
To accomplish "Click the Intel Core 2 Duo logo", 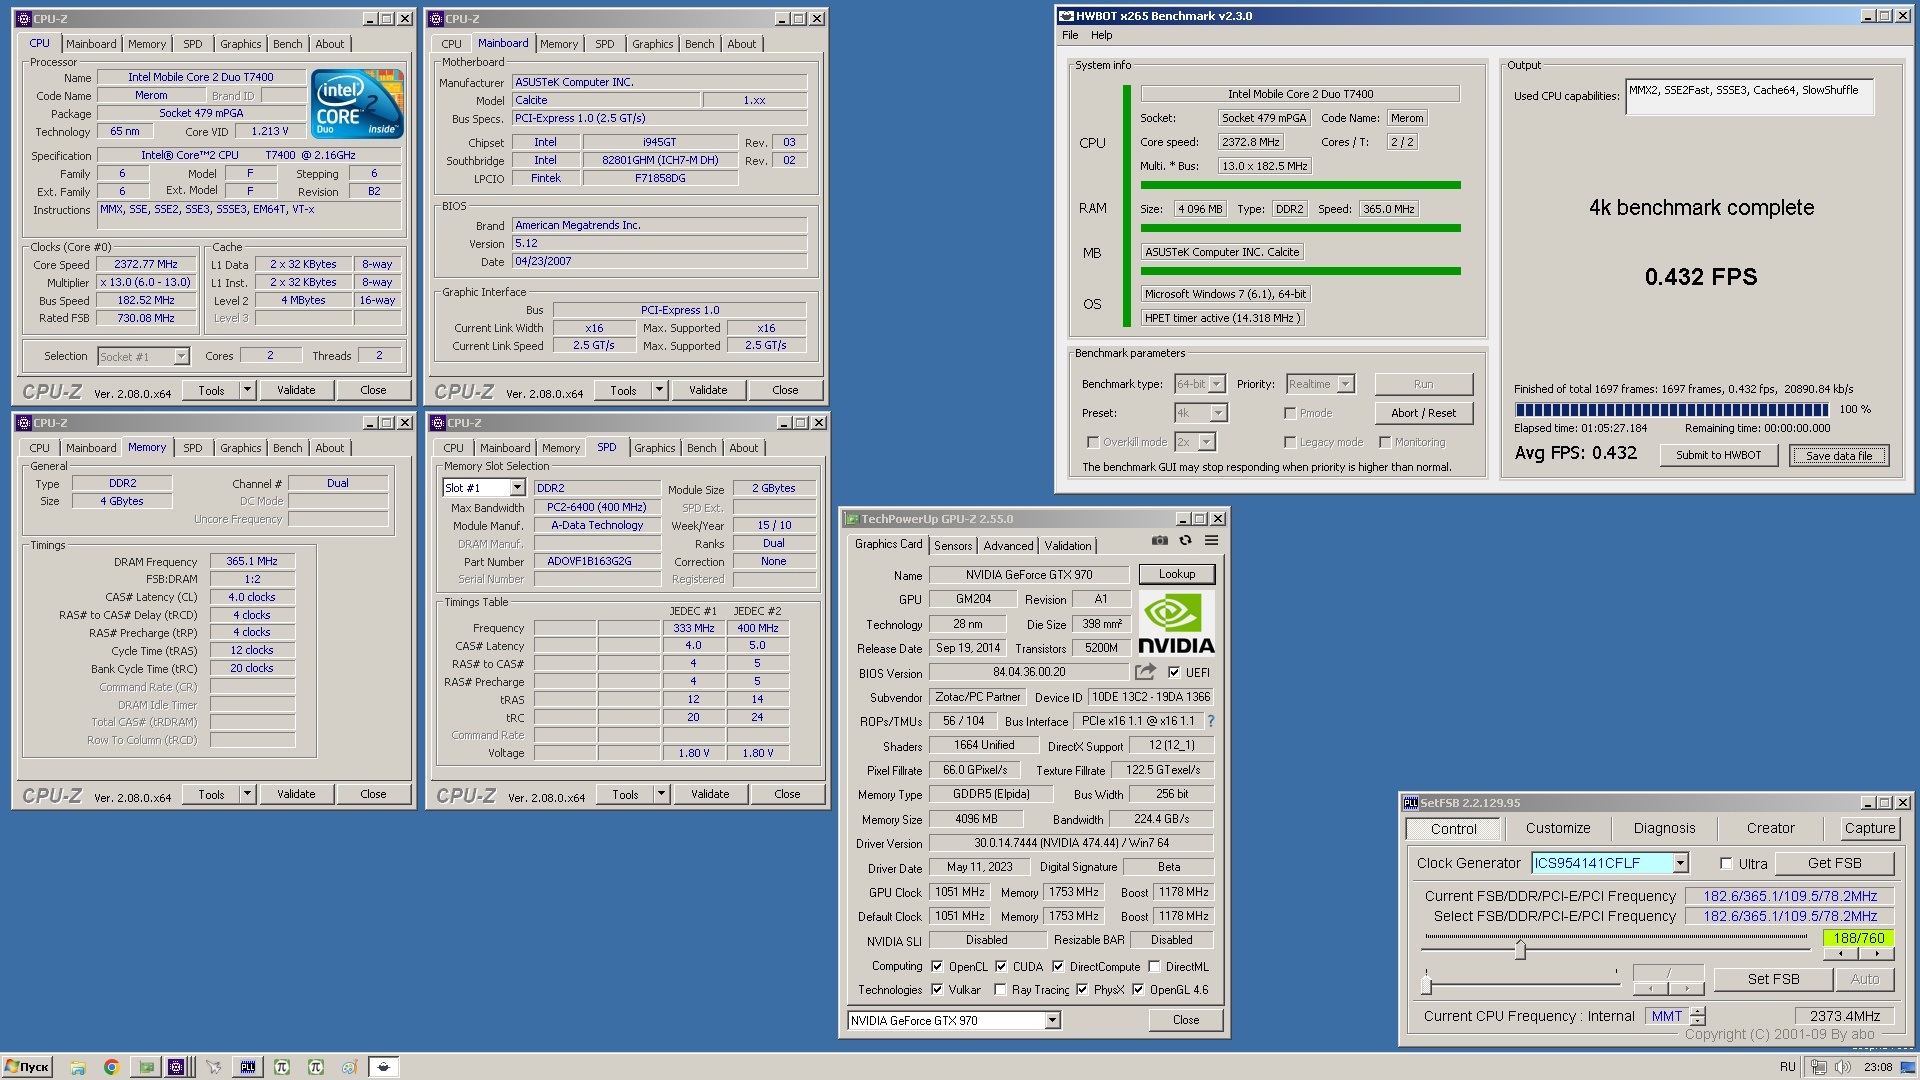I will [357, 103].
